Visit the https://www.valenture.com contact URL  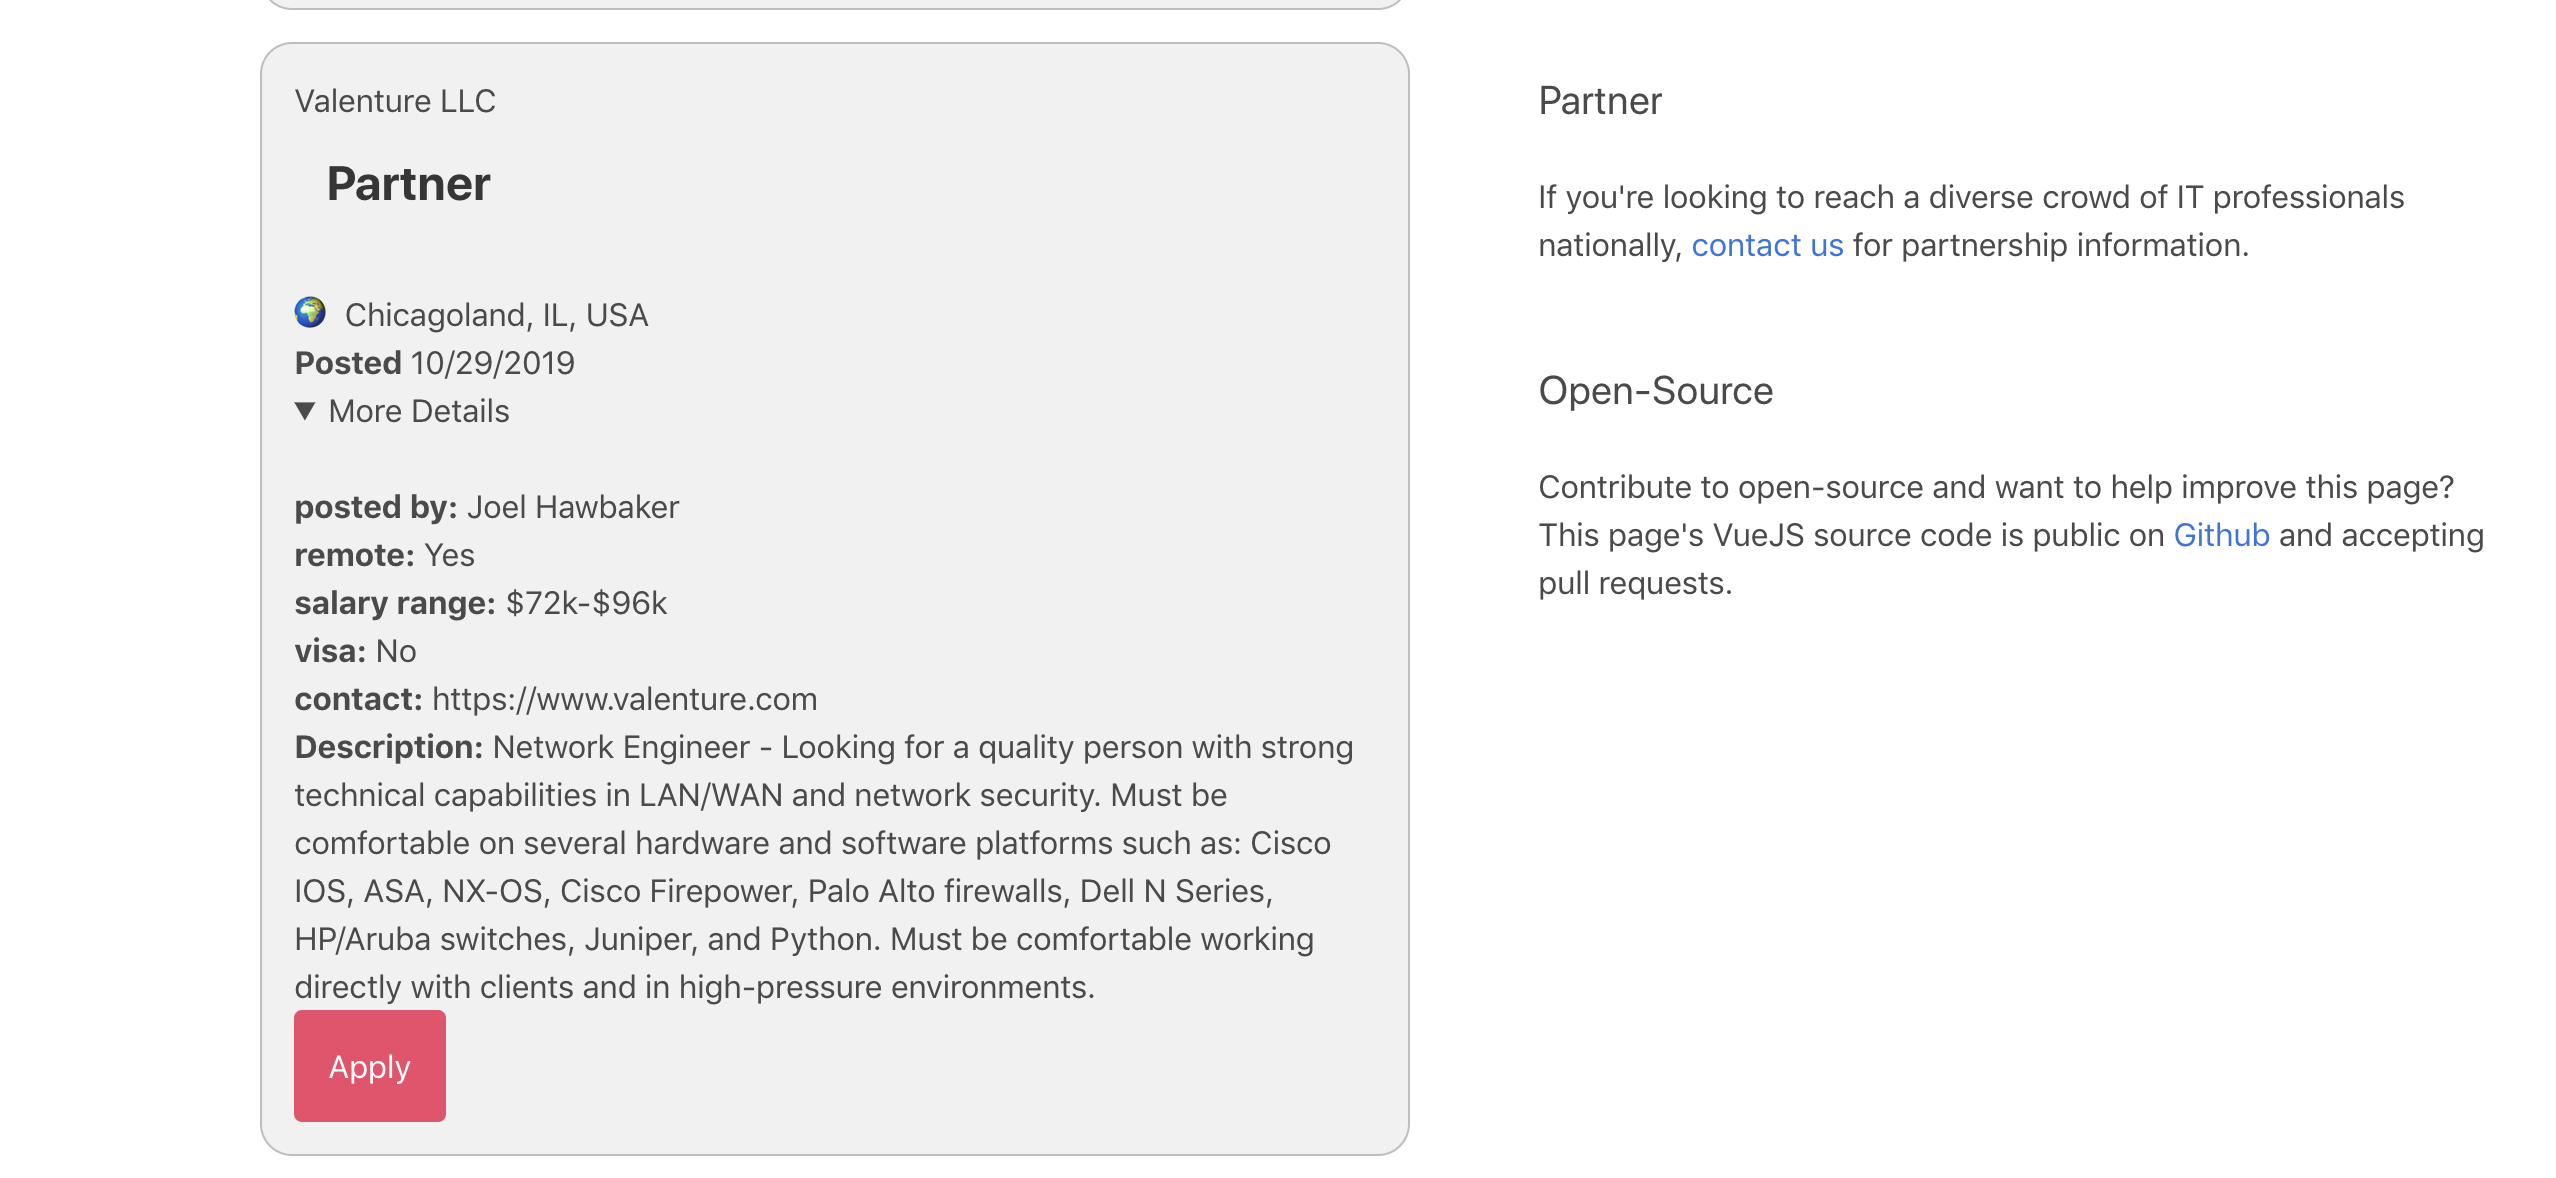623,699
